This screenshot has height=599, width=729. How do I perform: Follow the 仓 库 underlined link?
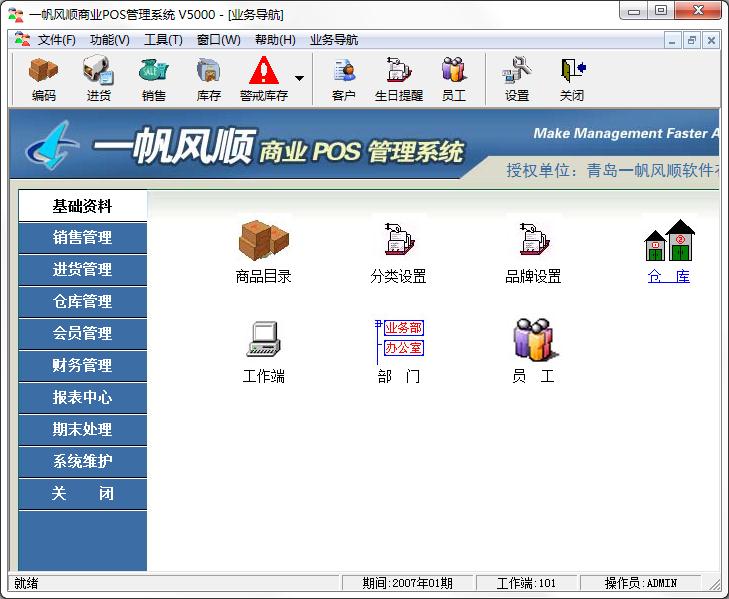(x=669, y=276)
